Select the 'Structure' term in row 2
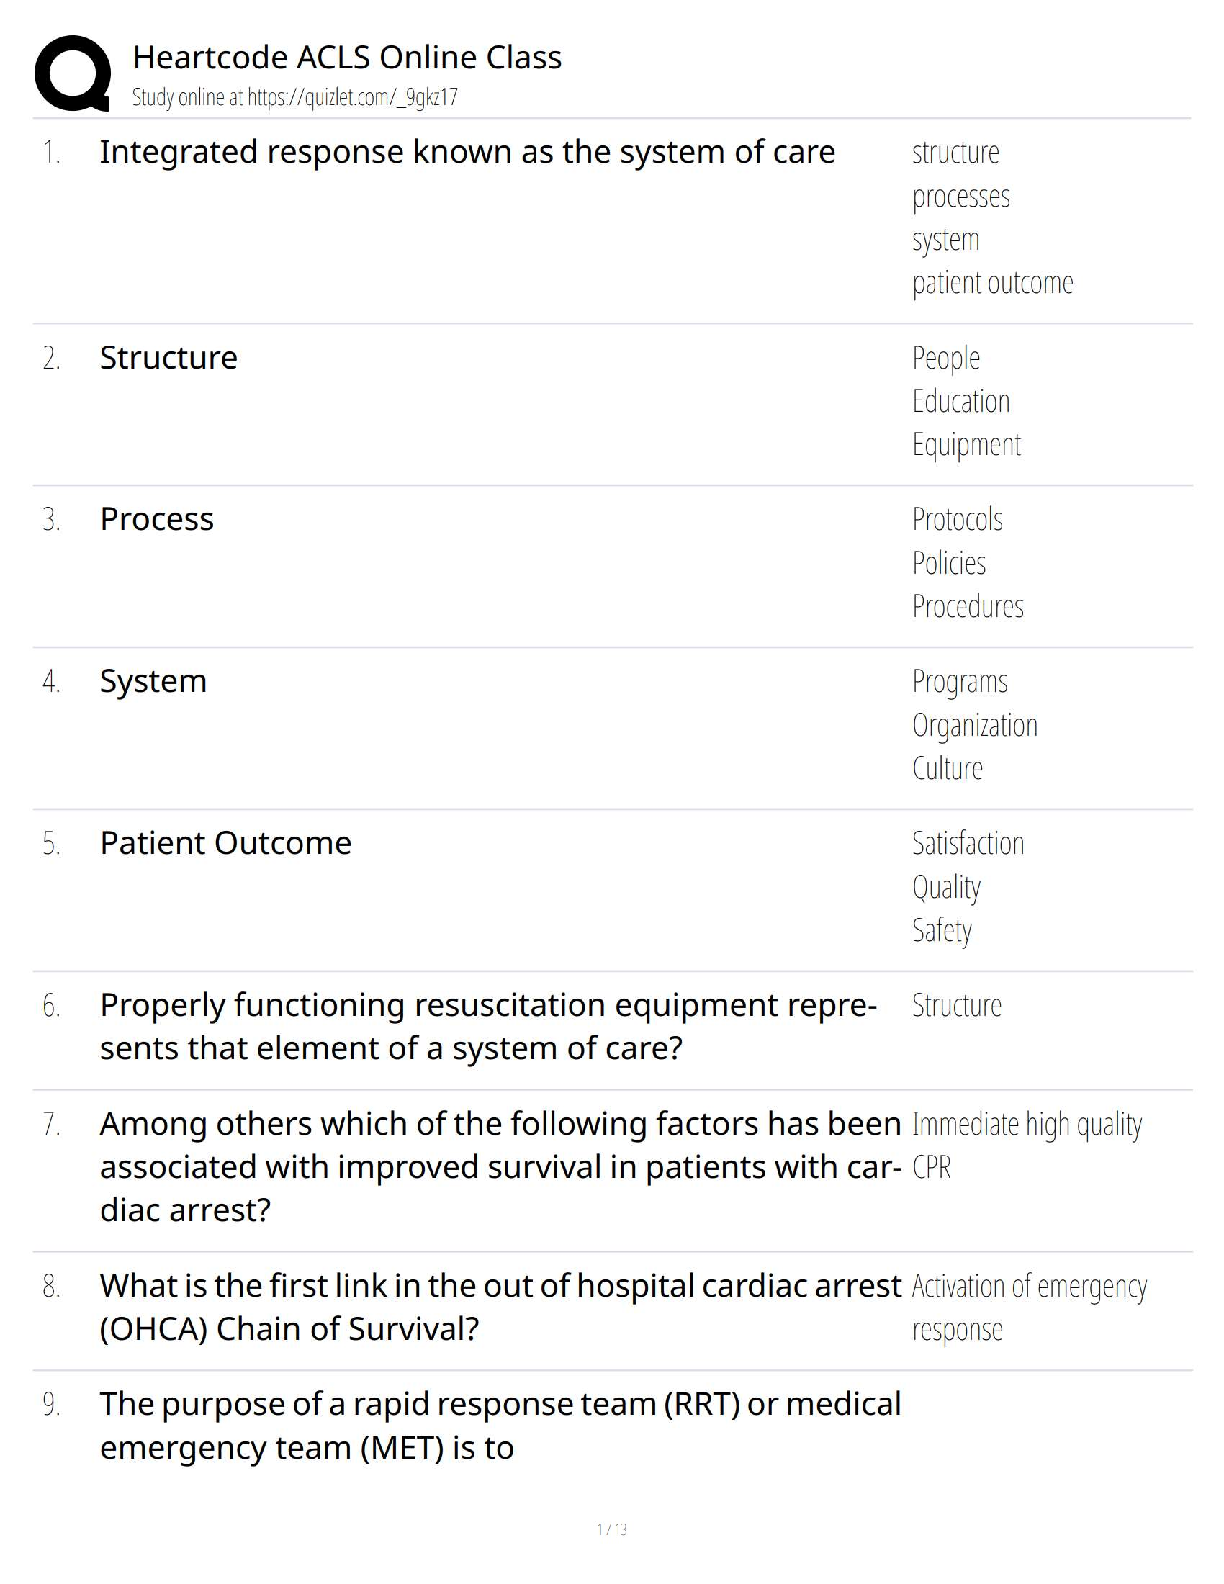The image size is (1224, 1584). point(169,358)
